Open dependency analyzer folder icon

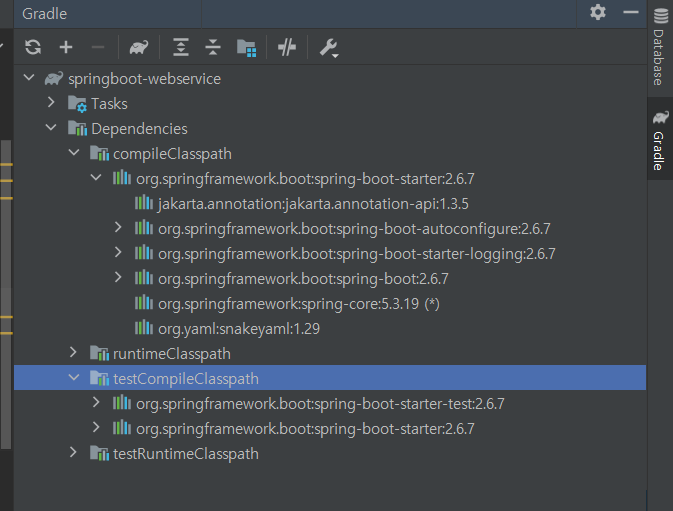246,48
